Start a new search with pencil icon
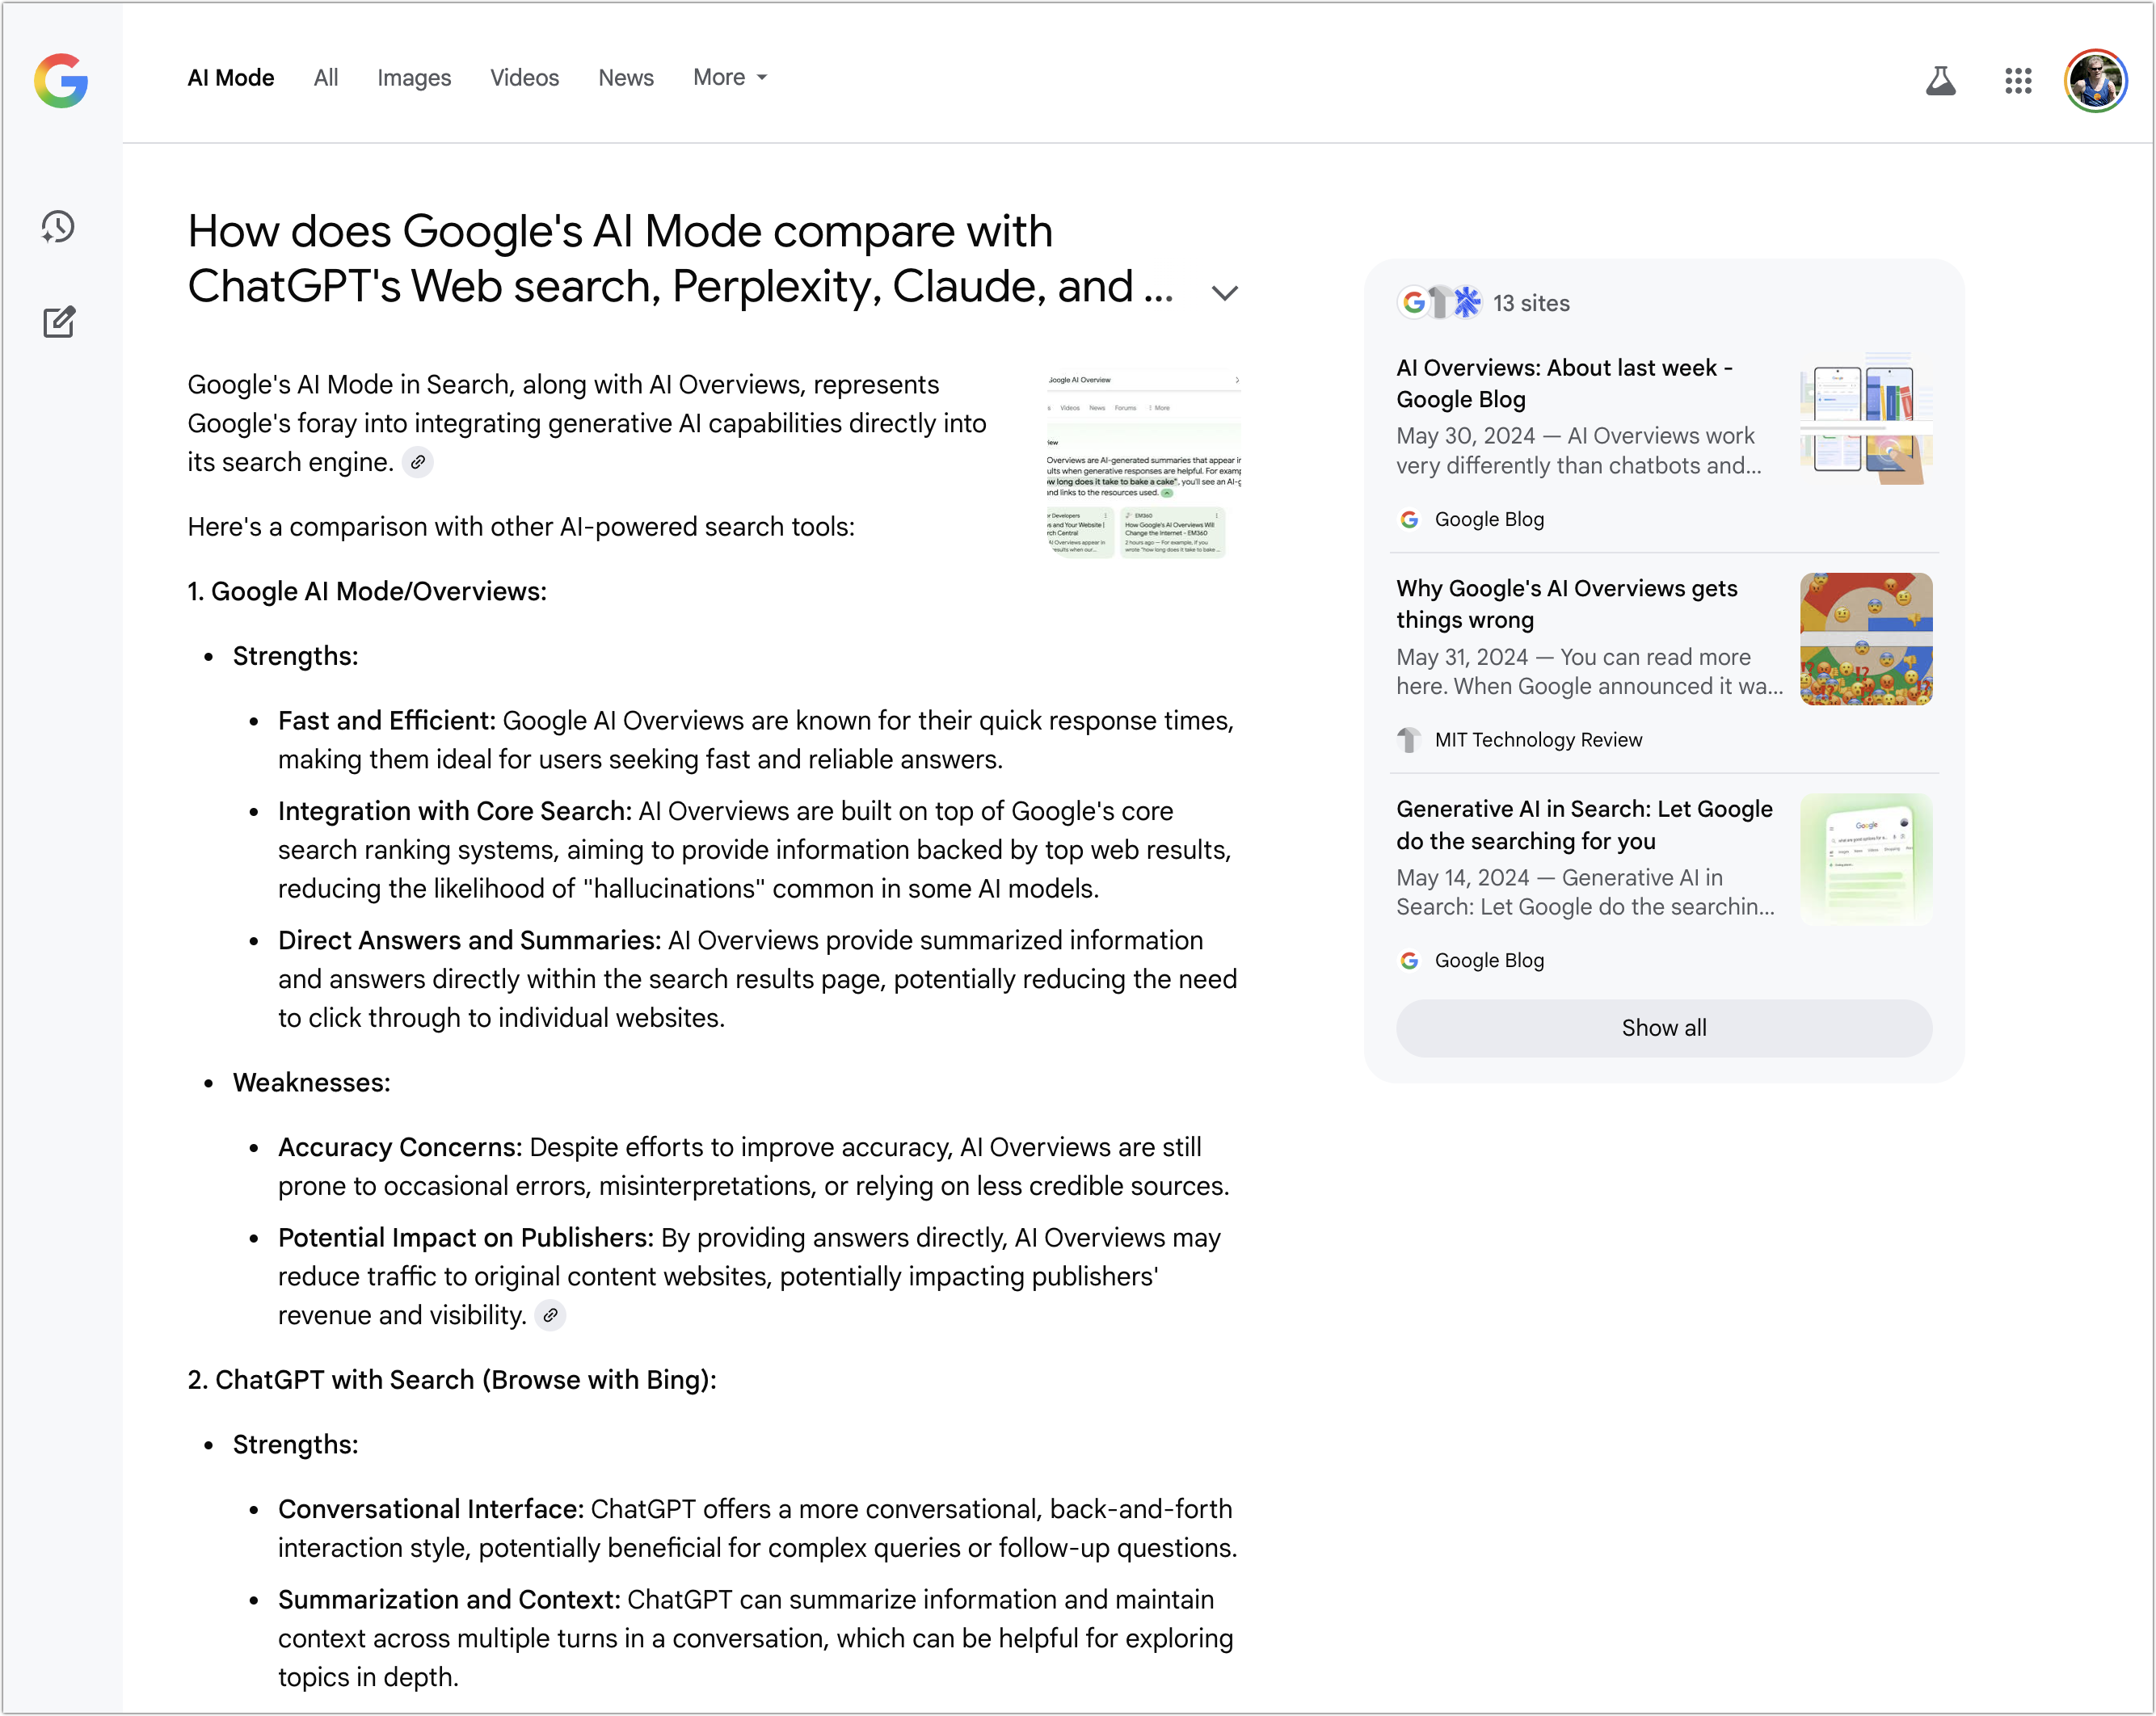 pos(59,321)
